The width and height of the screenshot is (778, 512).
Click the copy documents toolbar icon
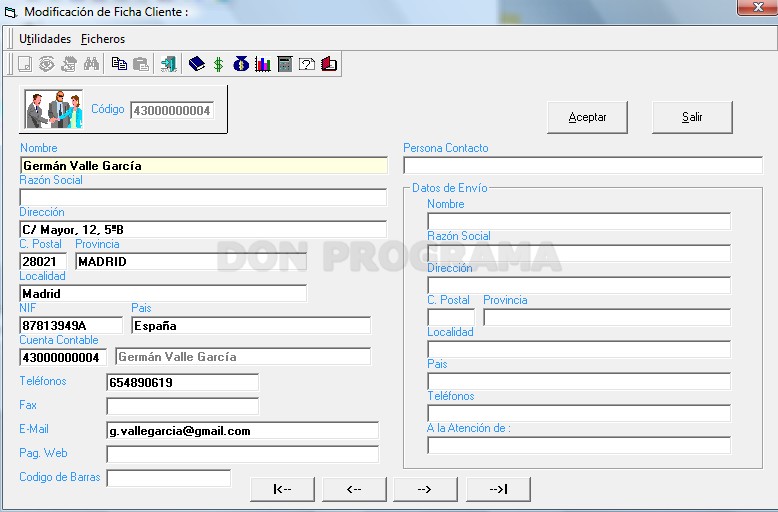(x=119, y=64)
